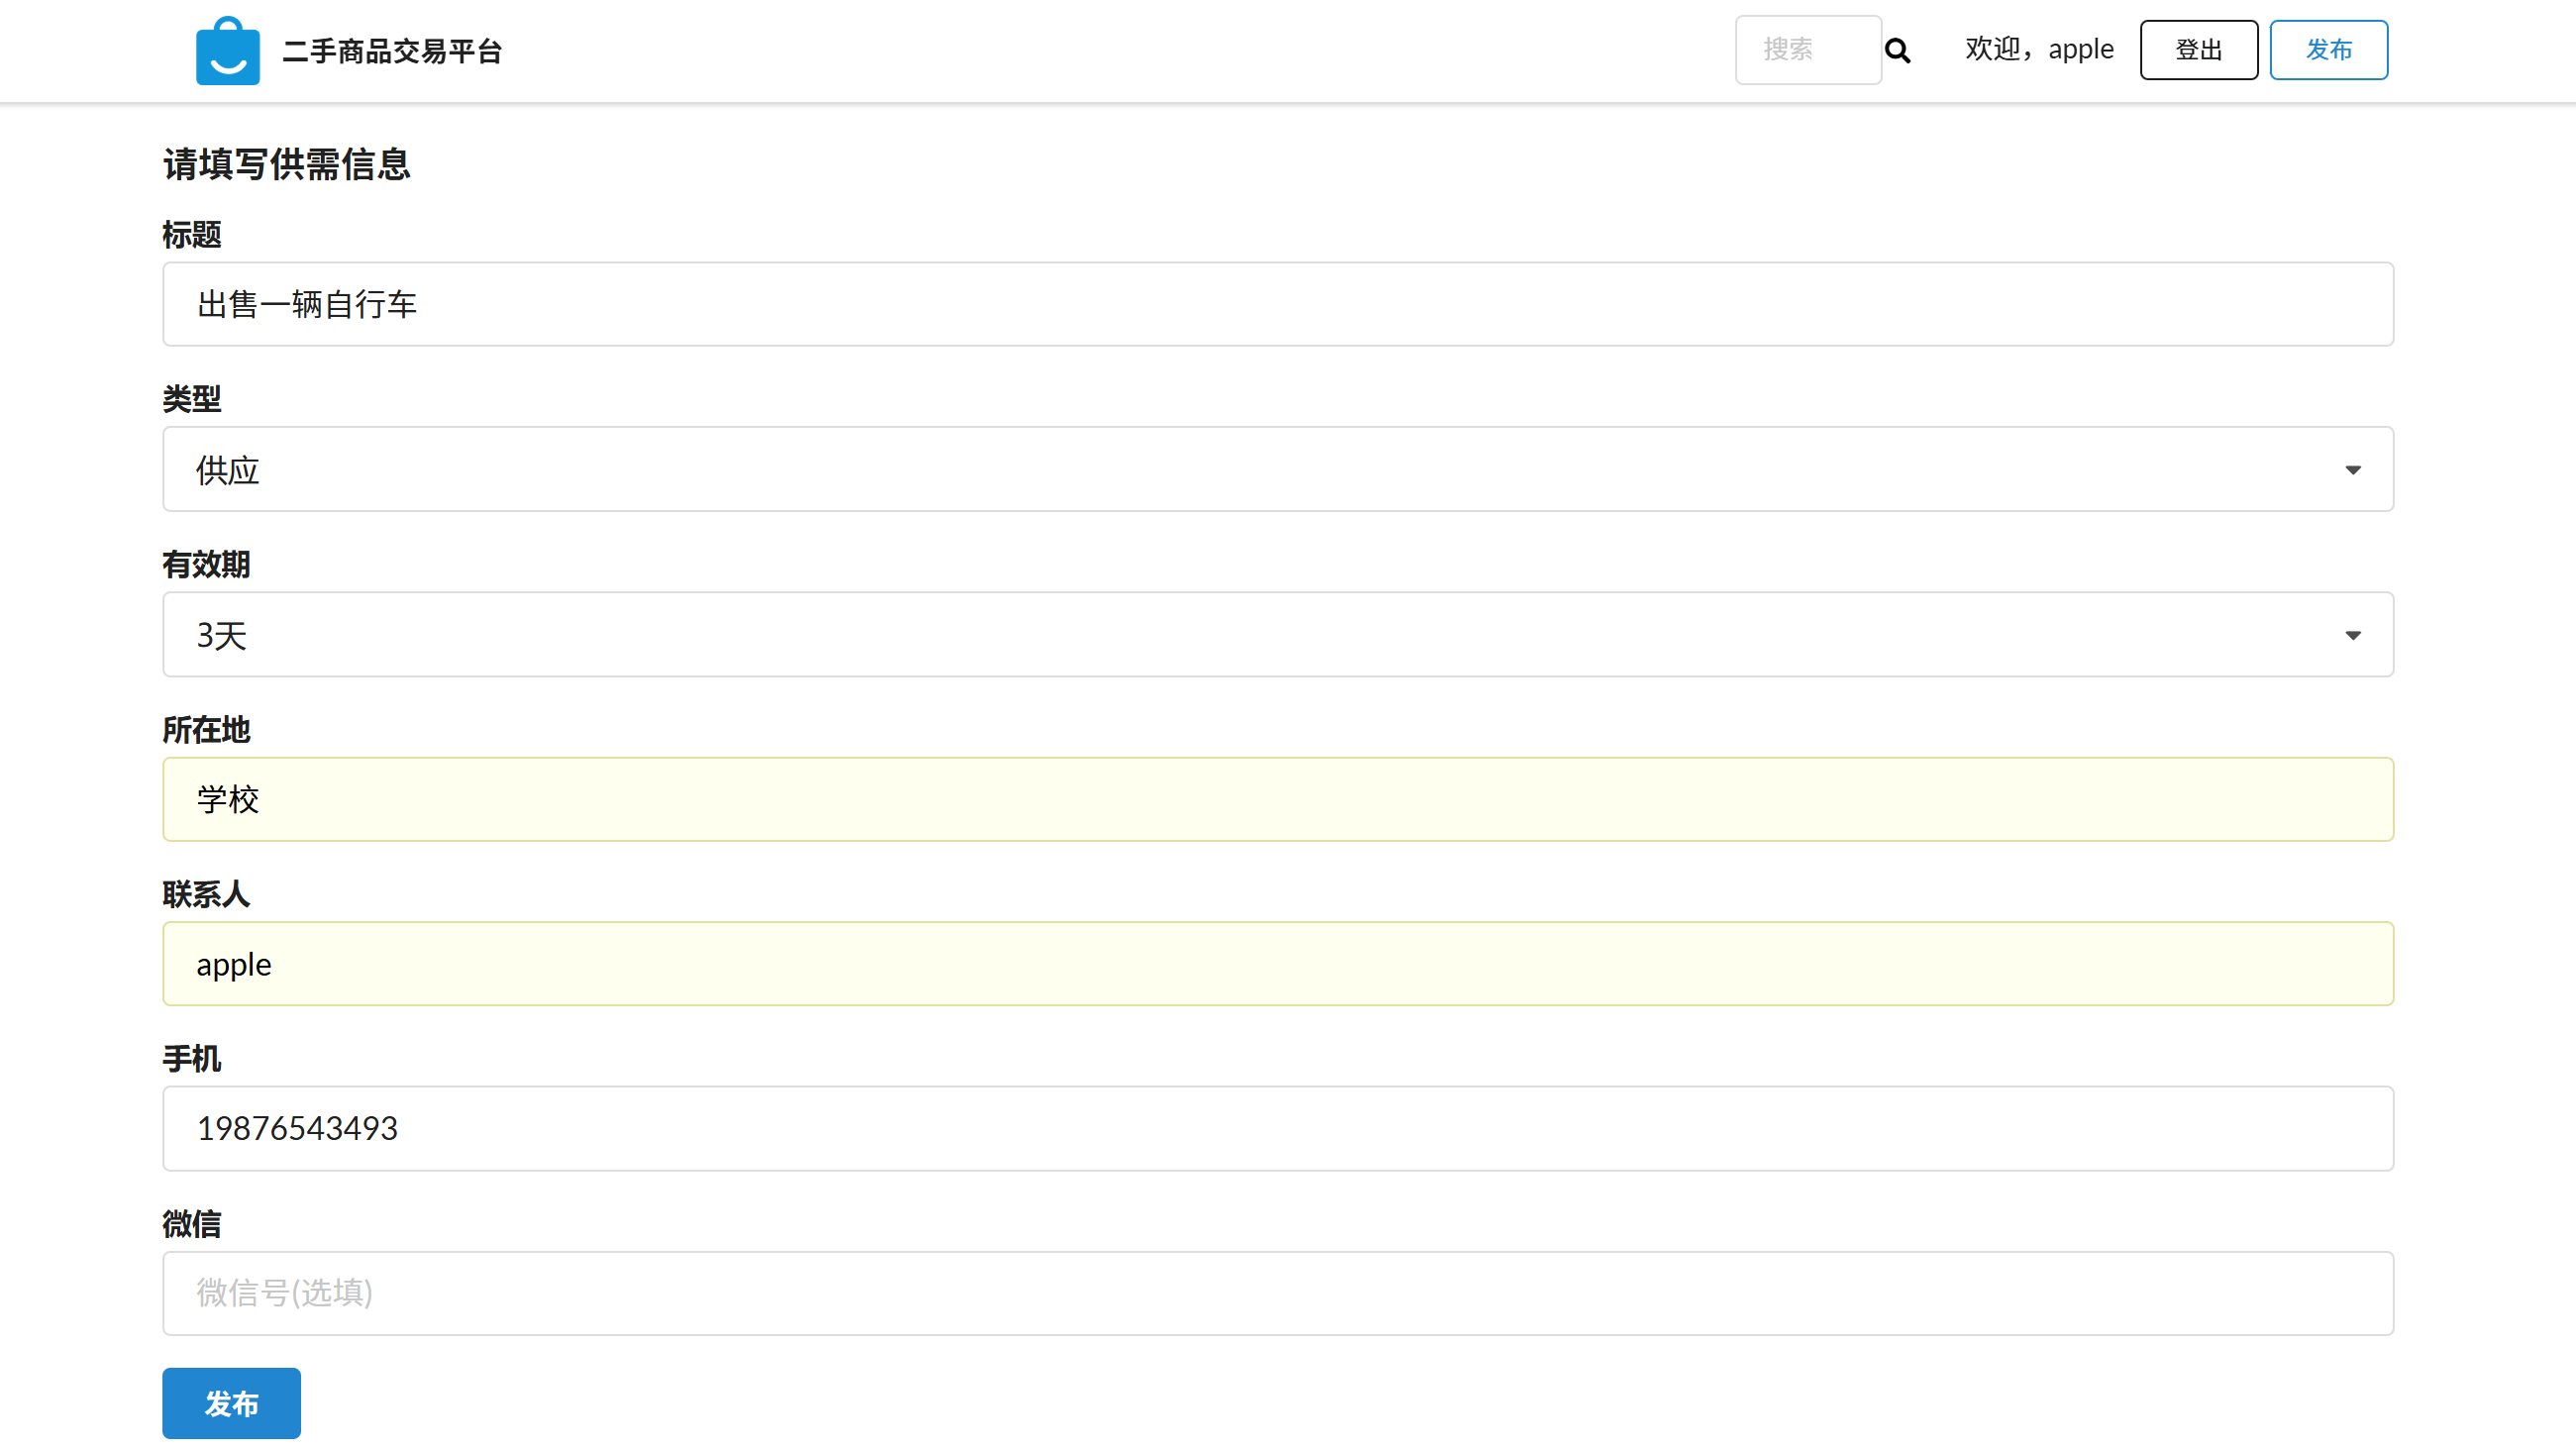
Task: Click the caret on the 3天 select
Action: point(2352,635)
